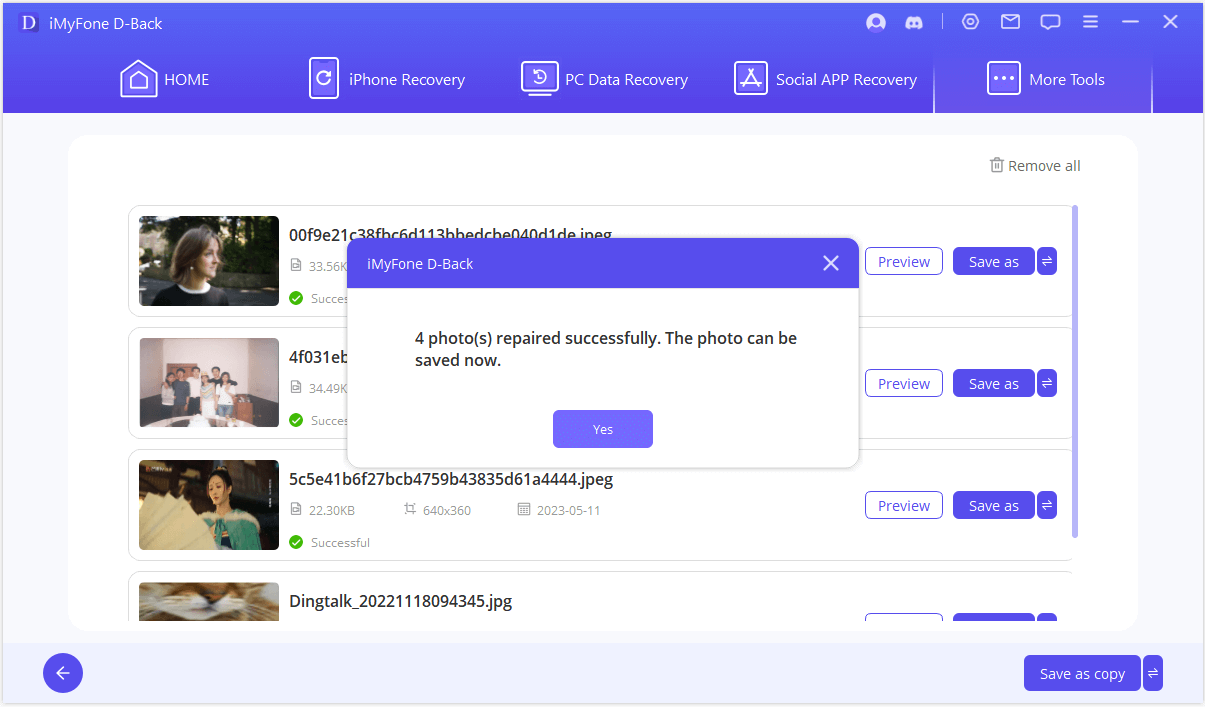Toggle save mode arrows for 4f031eb row
Image resolution: width=1205 pixels, height=707 pixels.
click(x=1047, y=383)
